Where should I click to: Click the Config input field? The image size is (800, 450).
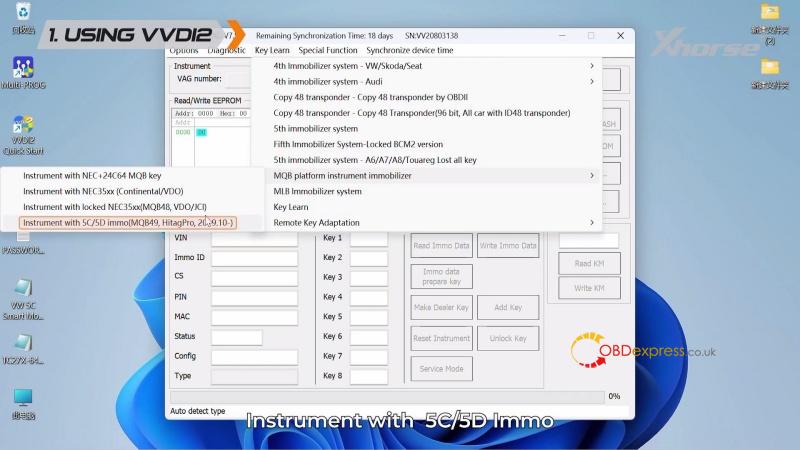tap(255, 357)
